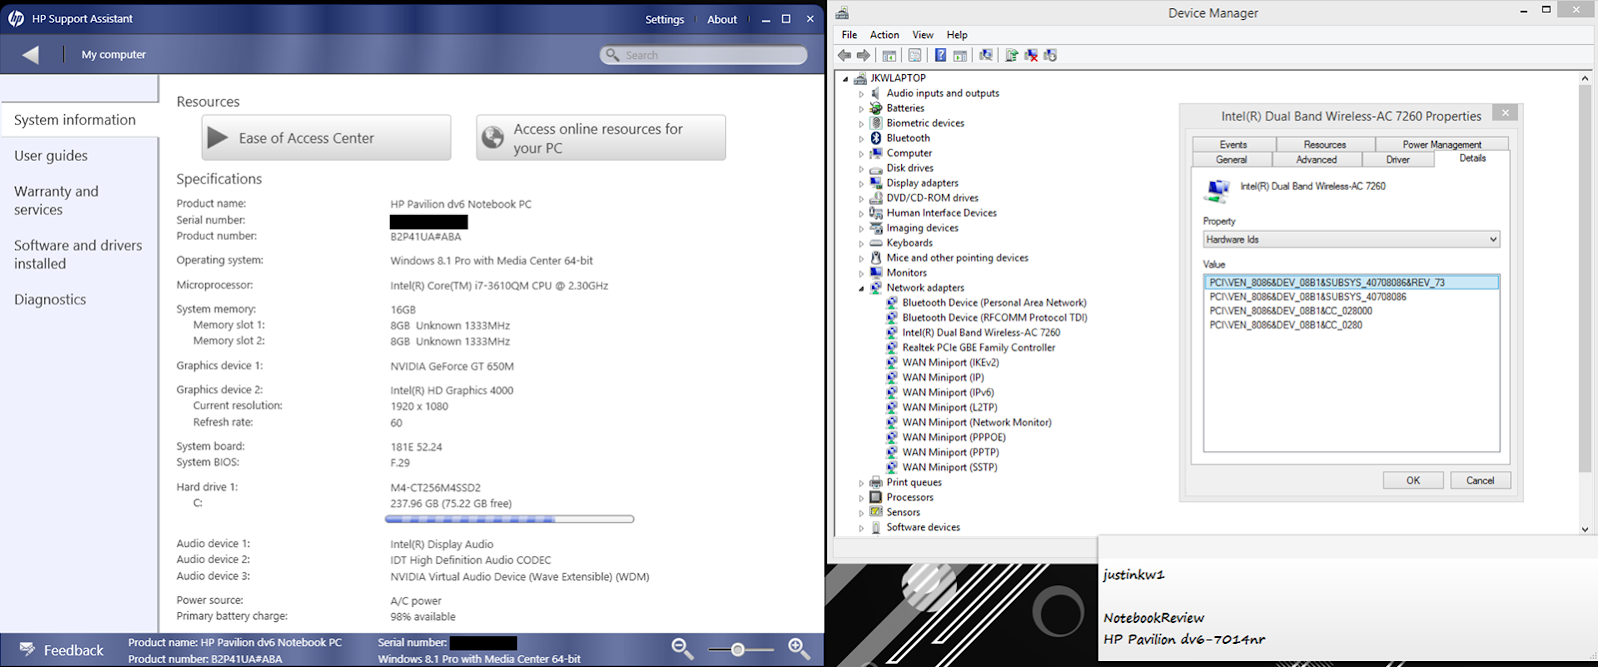The image size is (1598, 667).
Task: Click the Processors category icon
Action: [876, 497]
